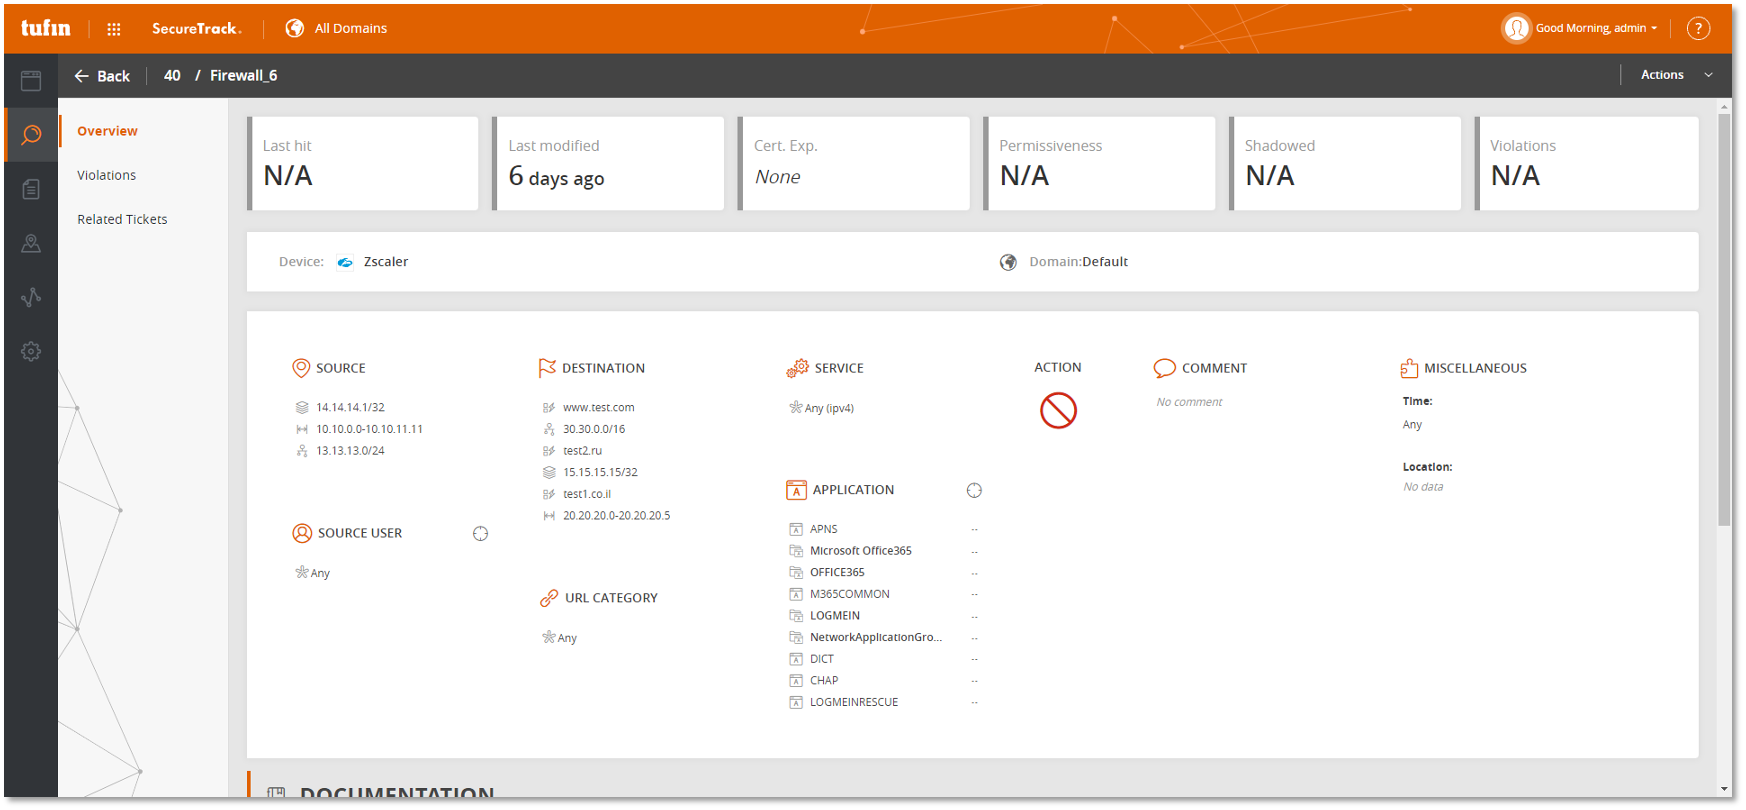The image size is (1746, 810).
Task: Click the red deny action icon
Action: (1058, 410)
